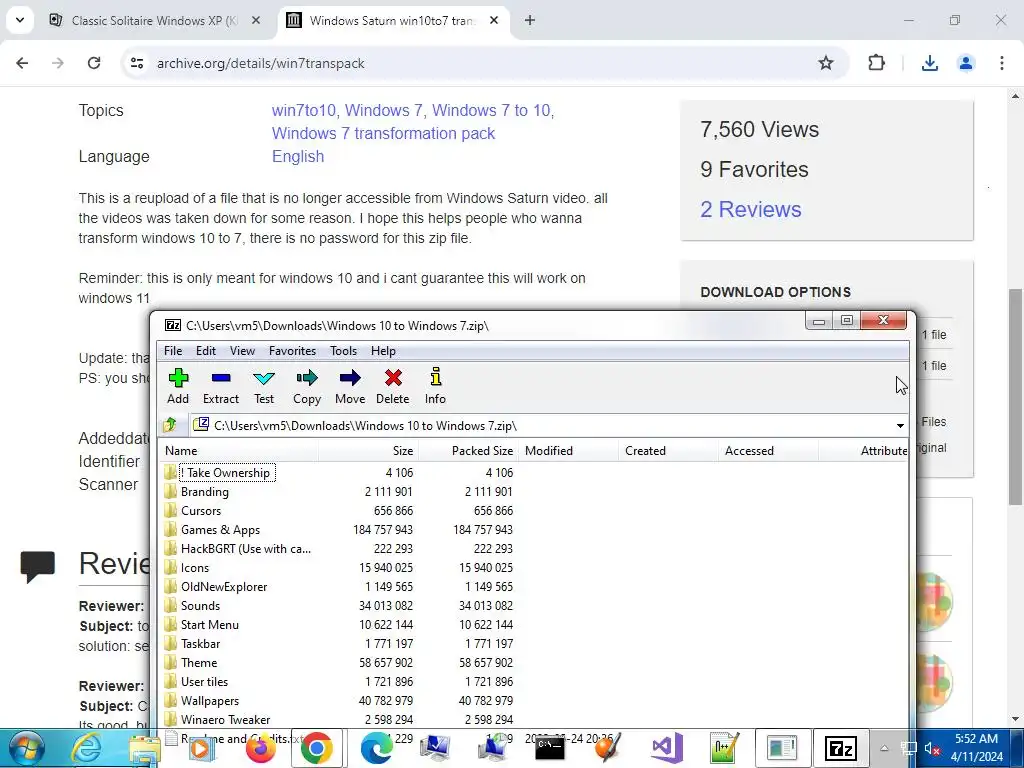
Task: Click the red Delete icon in 7-Zip
Action: (392, 378)
